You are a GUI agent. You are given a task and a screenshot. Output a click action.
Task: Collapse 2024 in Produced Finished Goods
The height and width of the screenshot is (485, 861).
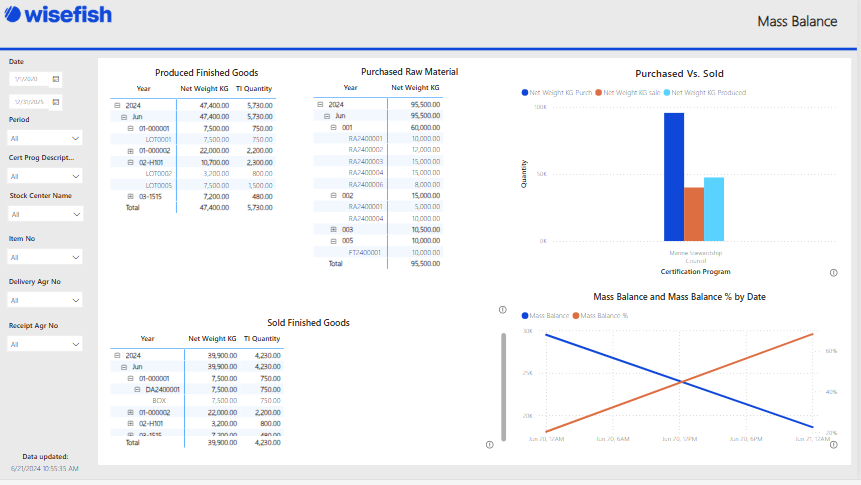coord(117,105)
